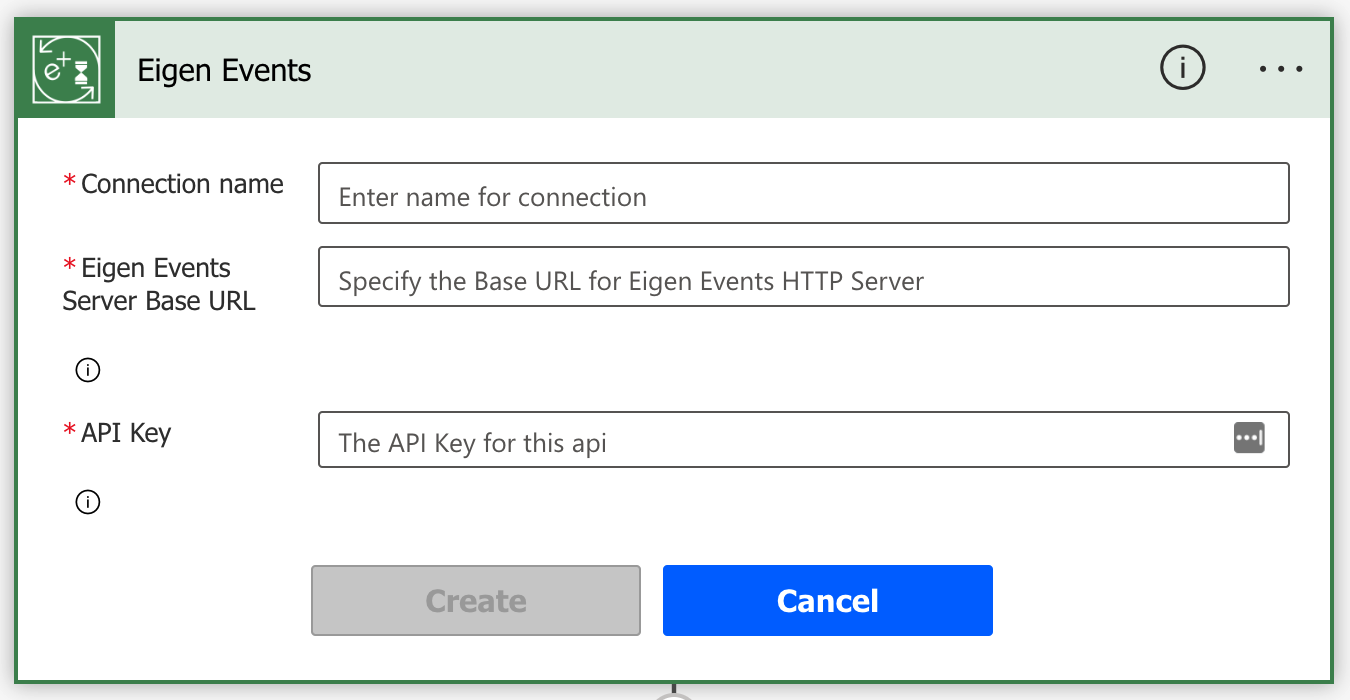Show info tooltip below API Key label
This screenshot has height=700, width=1350.
pyautogui.click(x=88, y=502)
